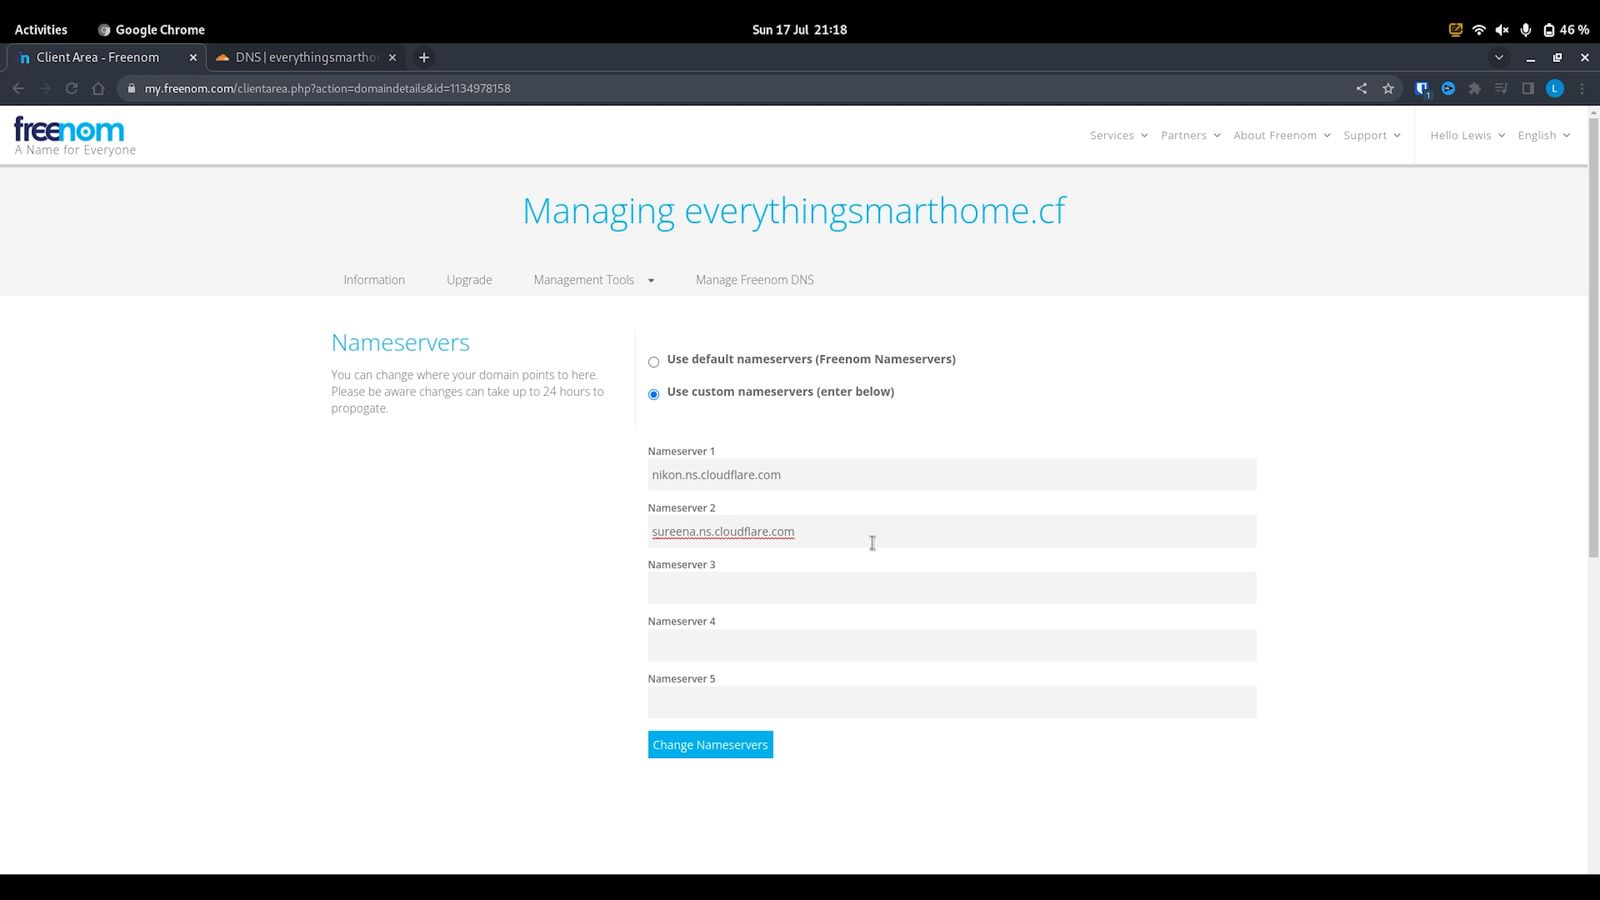Screen dimensions: 1600x900
Task: Click the Change Nameservers button
Action: 710,744
